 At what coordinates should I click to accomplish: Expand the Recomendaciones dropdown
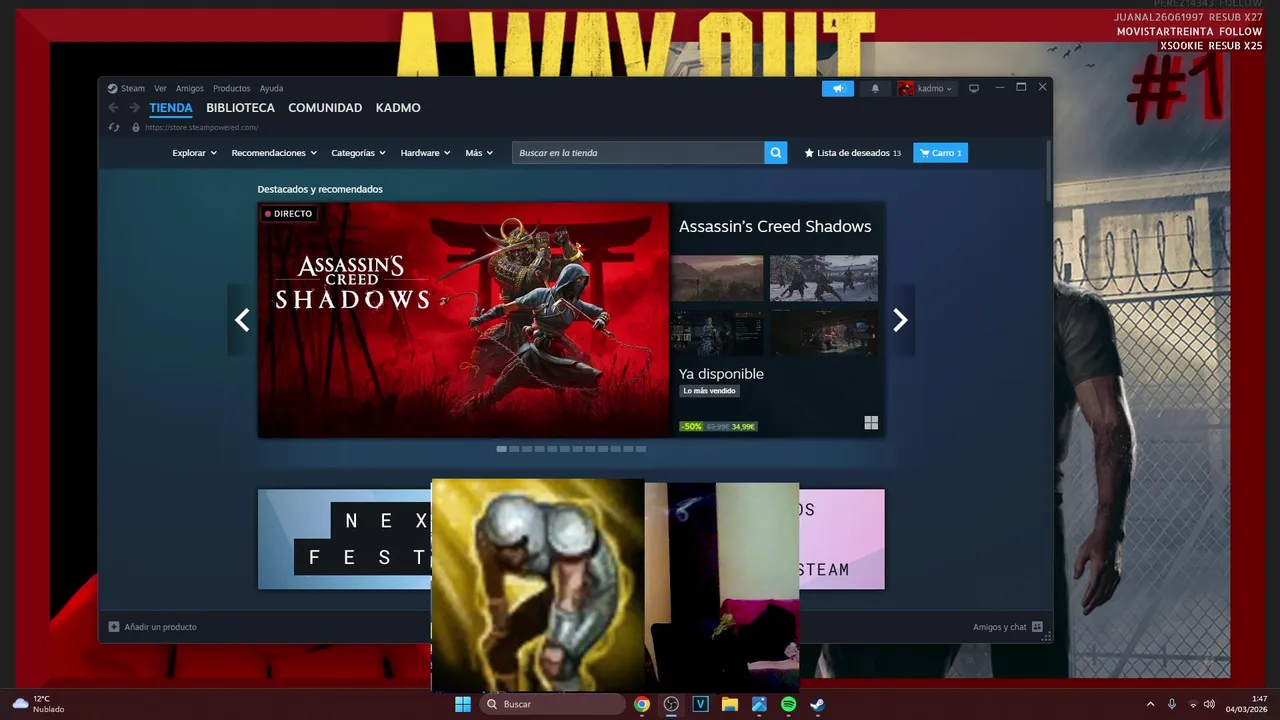[274, 153]
